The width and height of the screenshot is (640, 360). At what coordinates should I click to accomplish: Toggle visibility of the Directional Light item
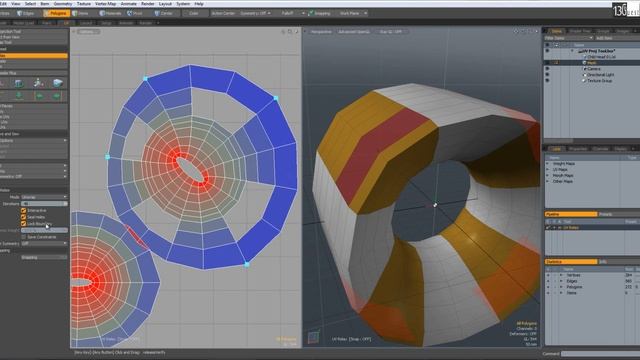(x=547, y=75)
